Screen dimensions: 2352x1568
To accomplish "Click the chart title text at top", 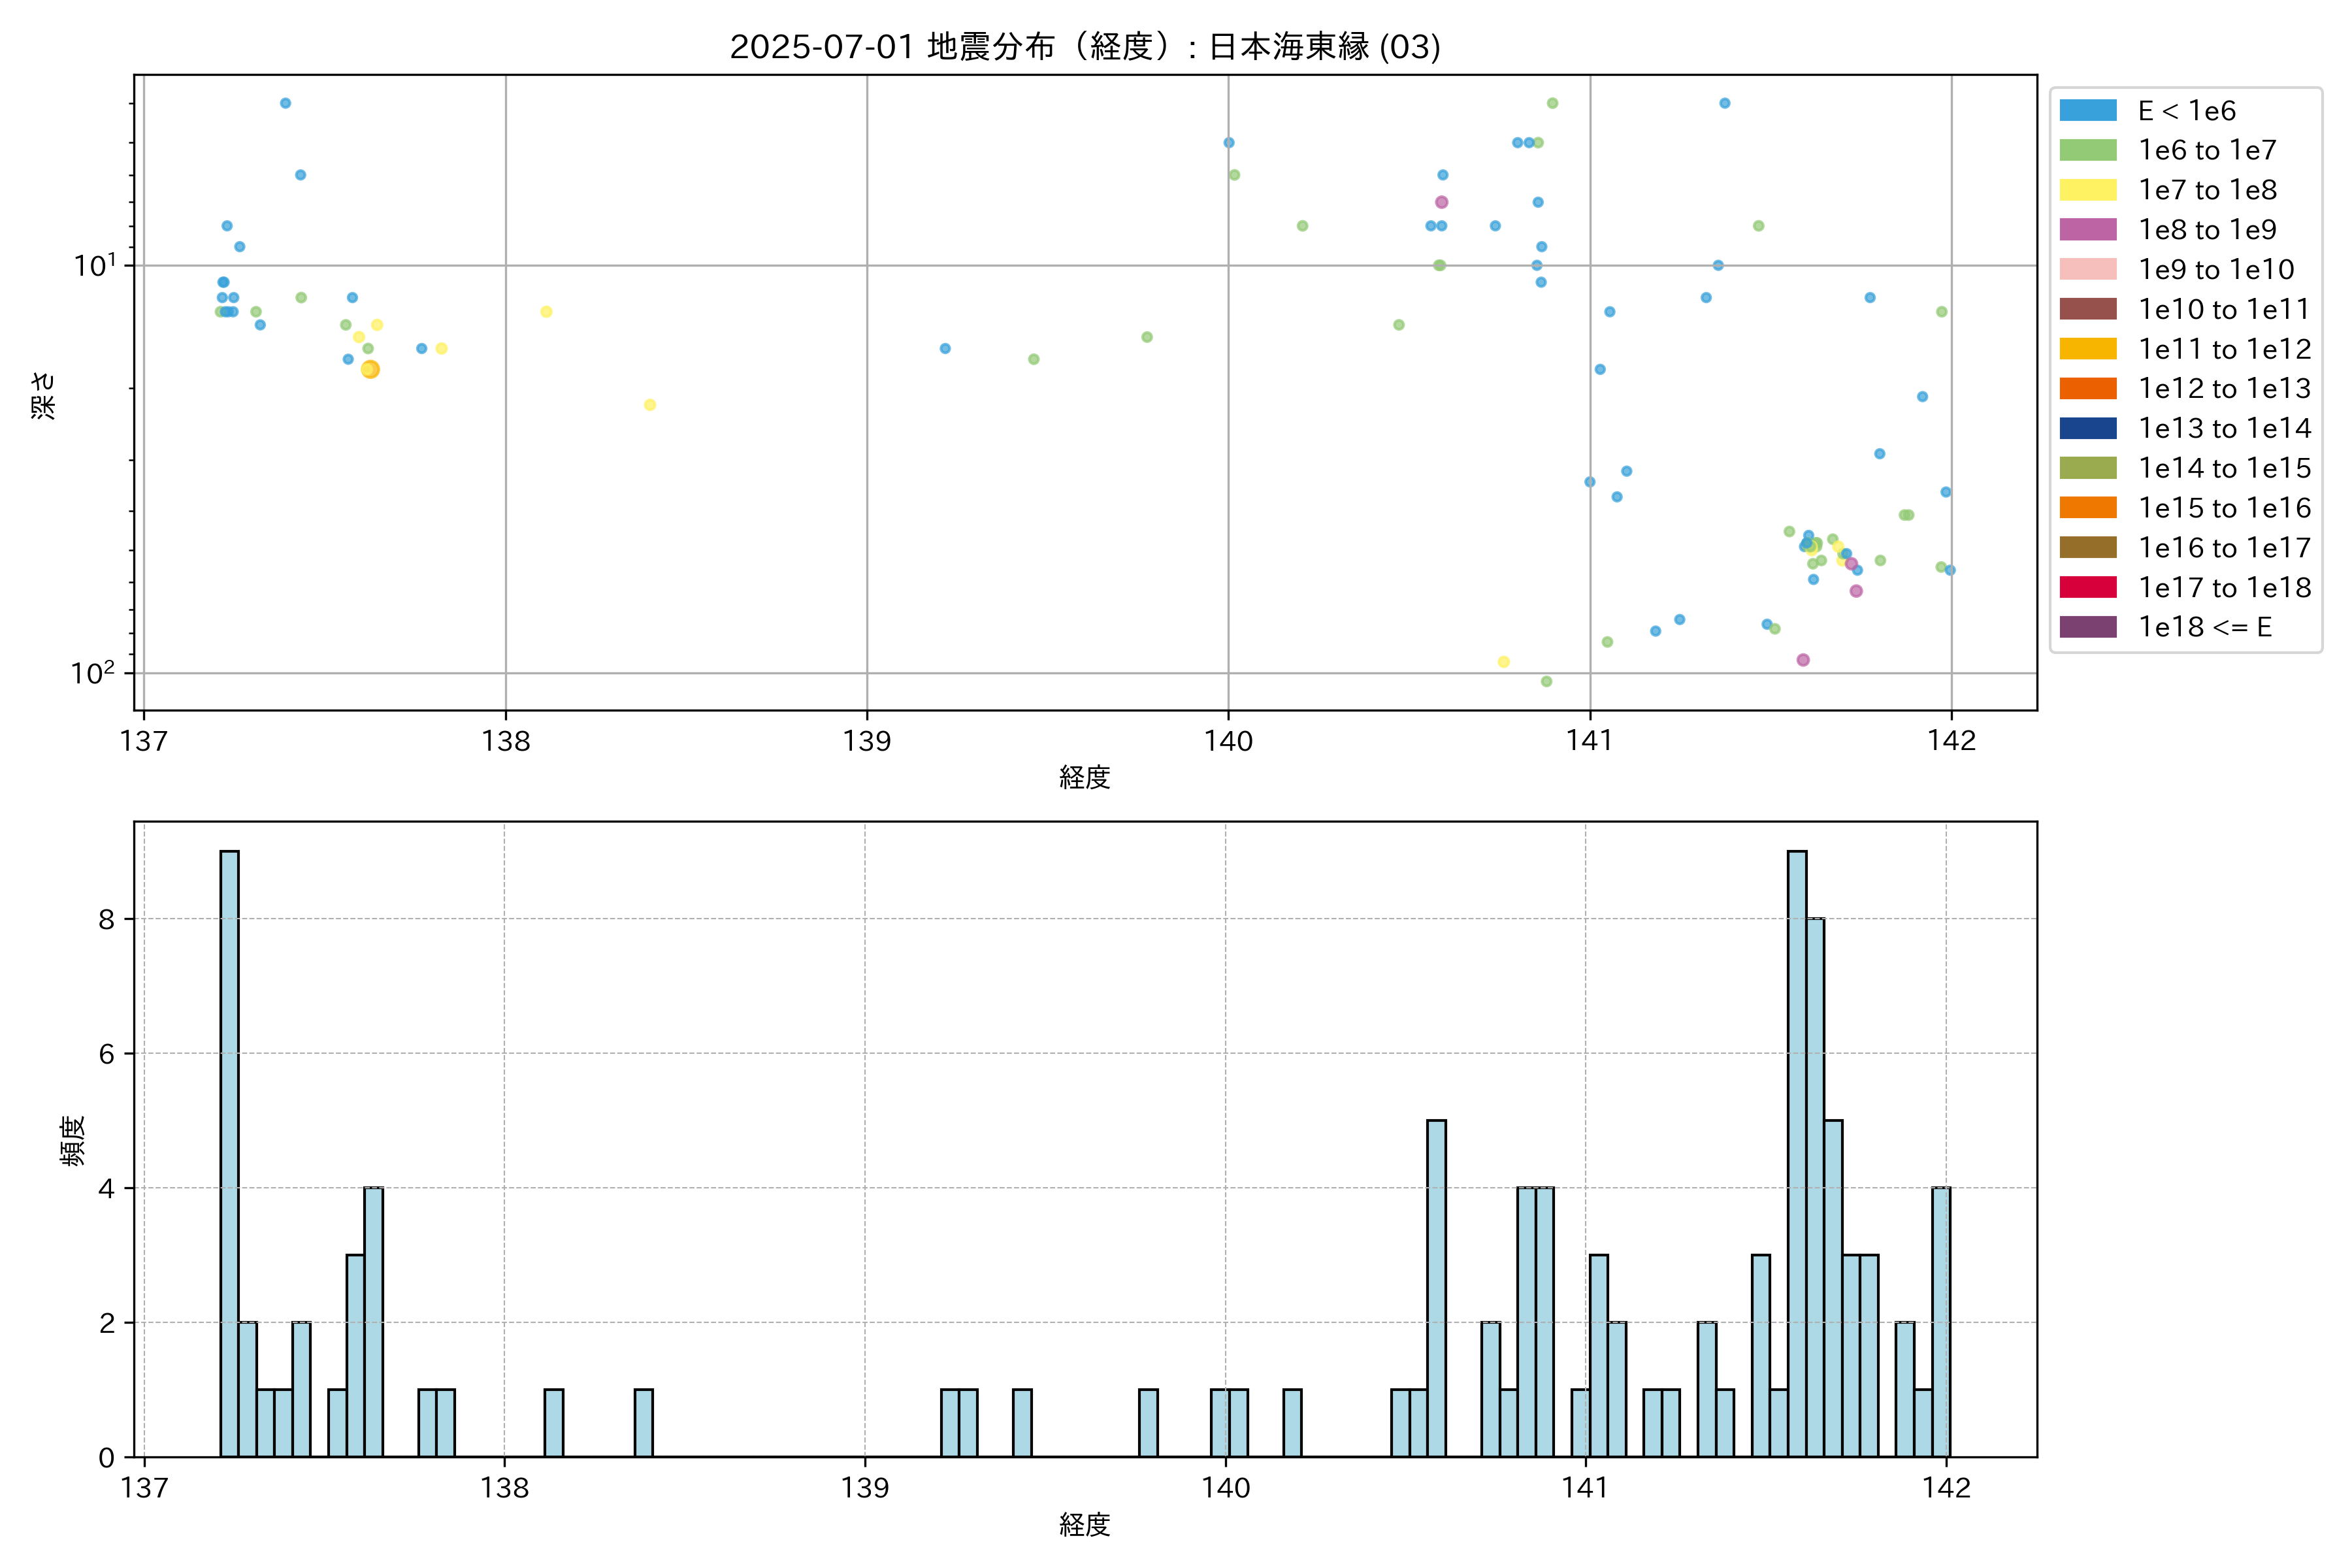I will tap(1084, 47).
